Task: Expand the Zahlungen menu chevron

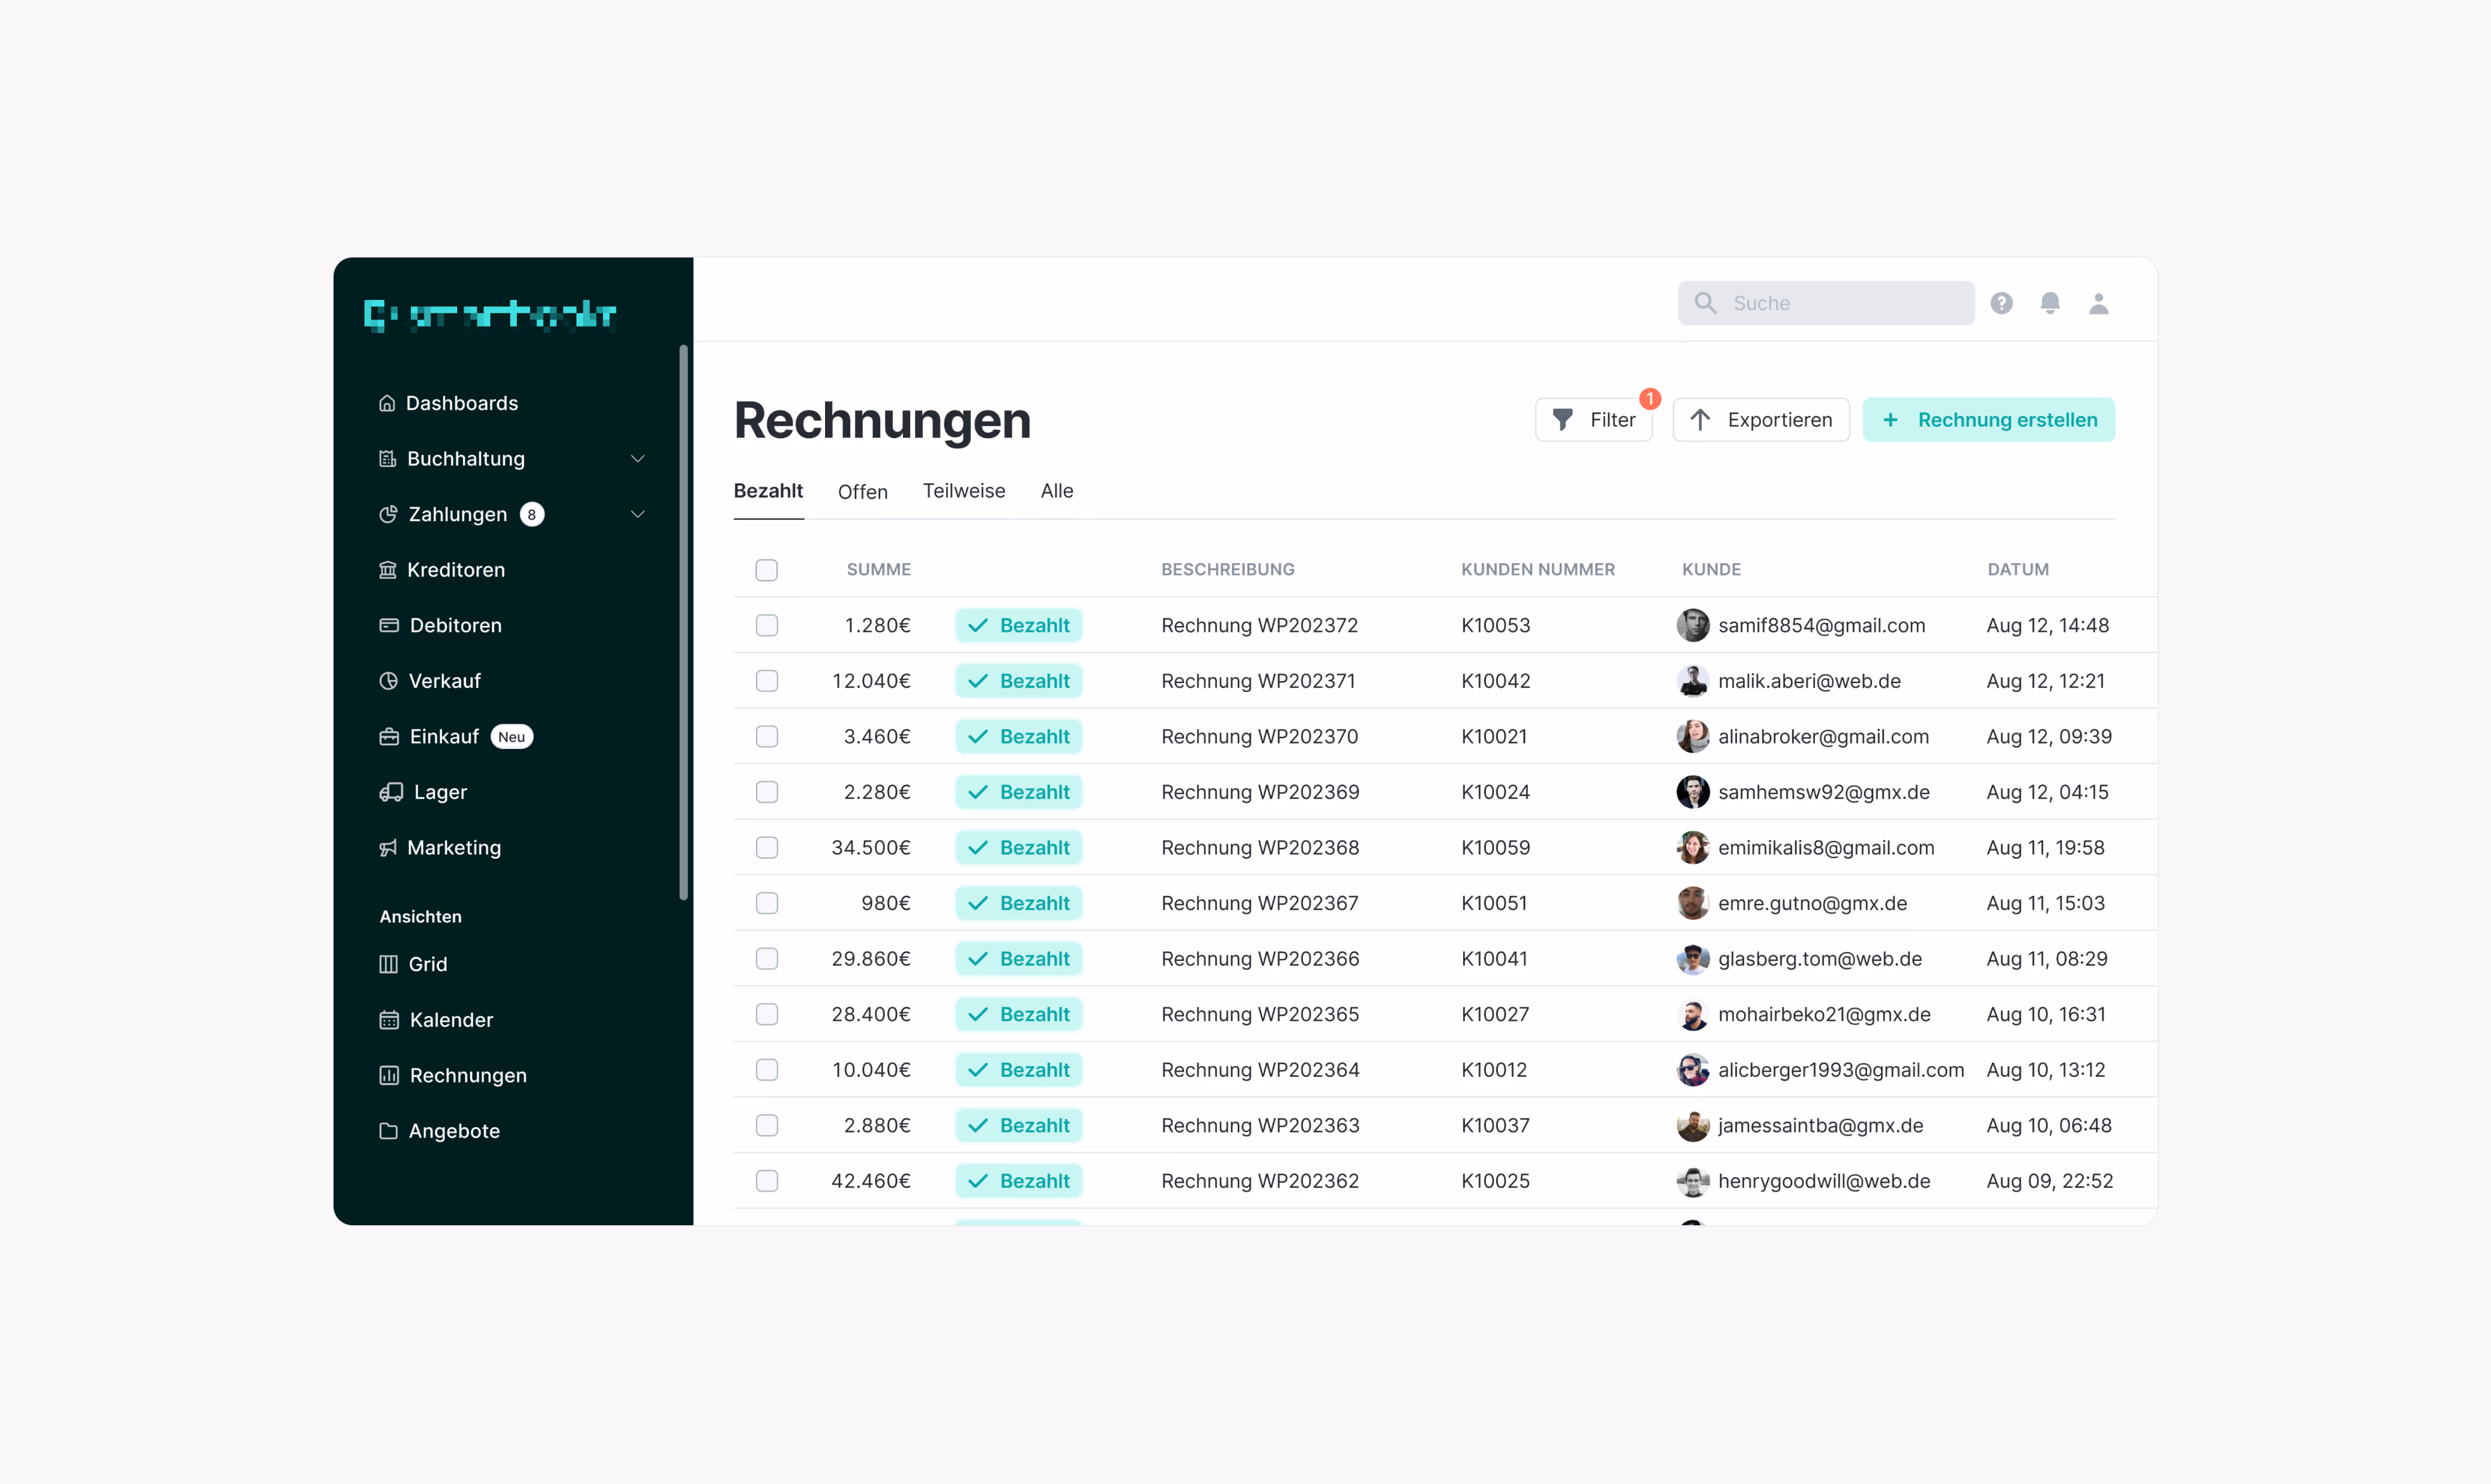Action: (x=638, y=514)
